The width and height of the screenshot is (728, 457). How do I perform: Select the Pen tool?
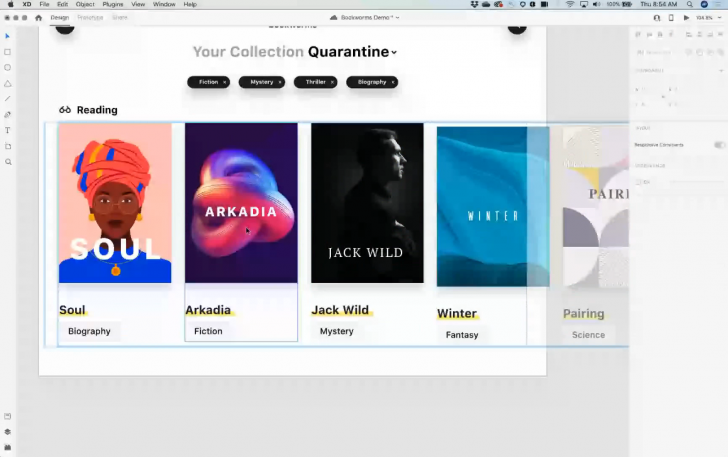pyautogui.click(x=7, y=115)
